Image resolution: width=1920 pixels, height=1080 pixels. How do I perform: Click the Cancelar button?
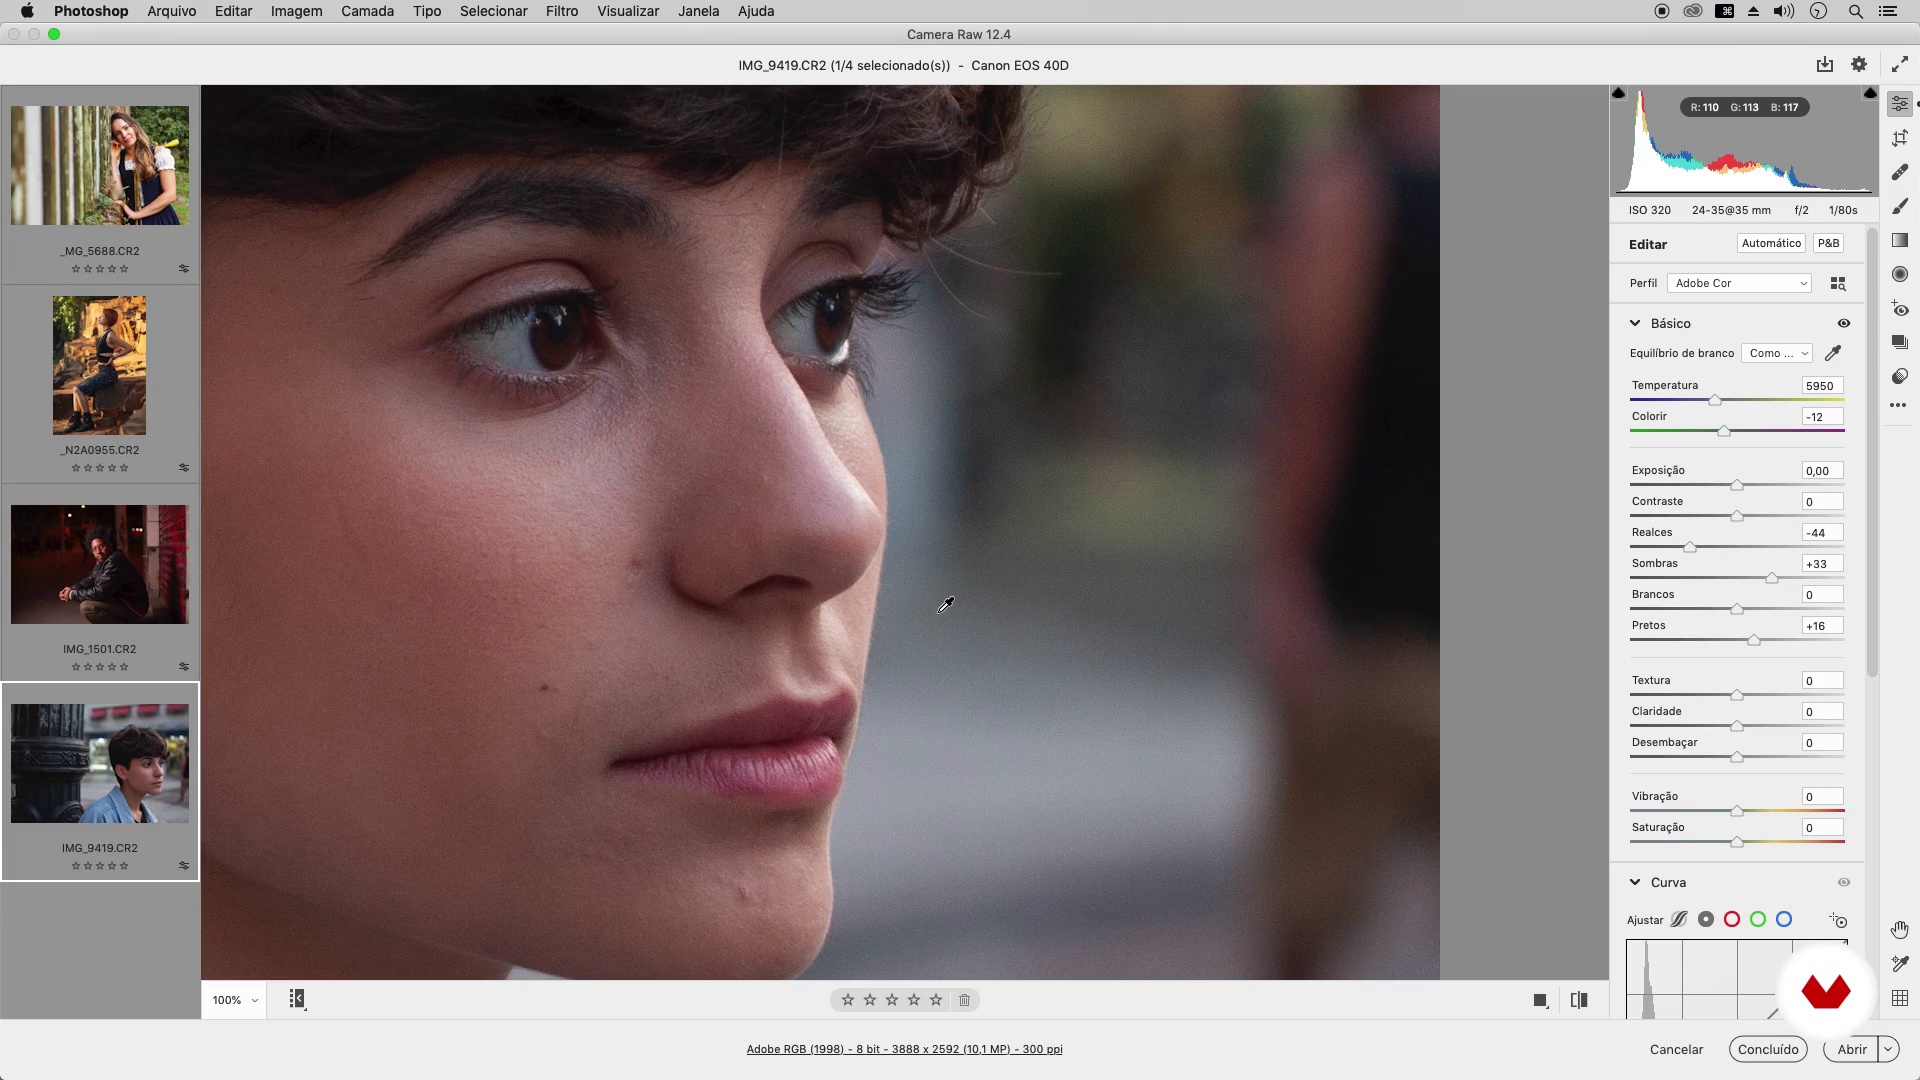click(1676, 1049)
